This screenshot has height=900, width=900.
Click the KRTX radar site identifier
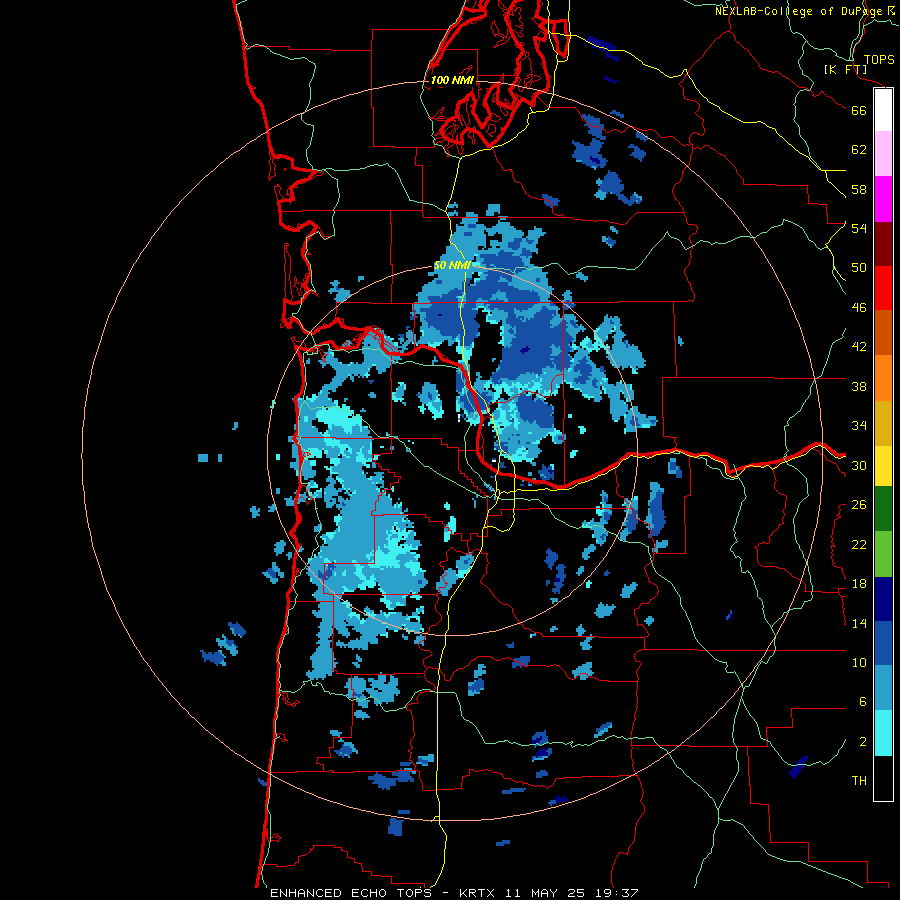pyautogui.click(x=479, y=893)
